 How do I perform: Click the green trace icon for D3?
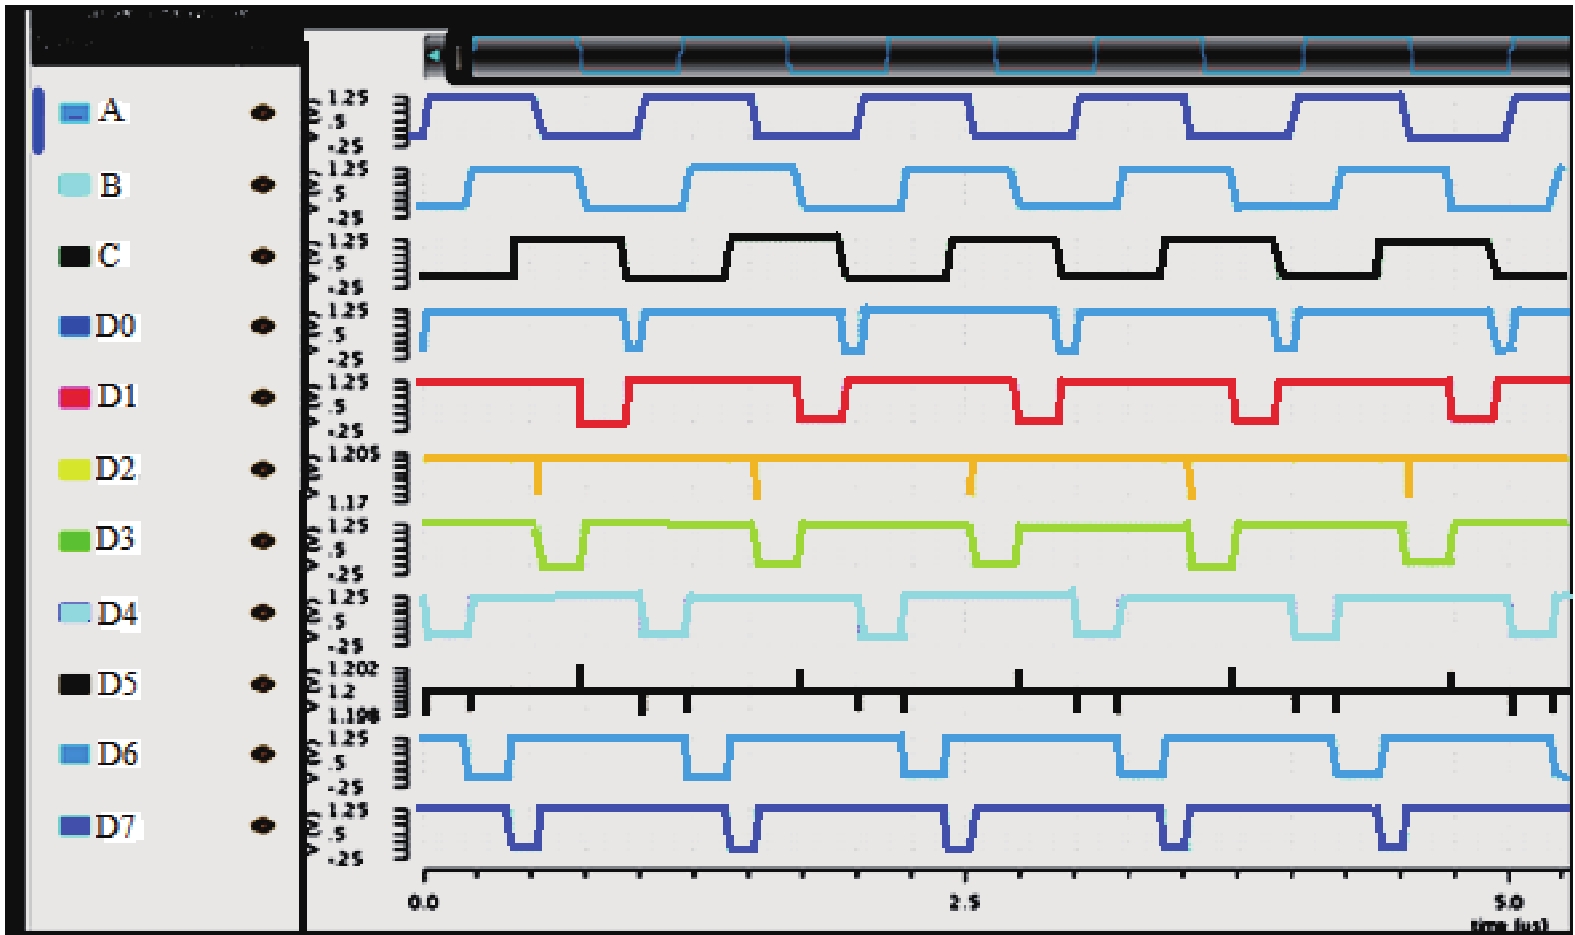pos(74,541)
